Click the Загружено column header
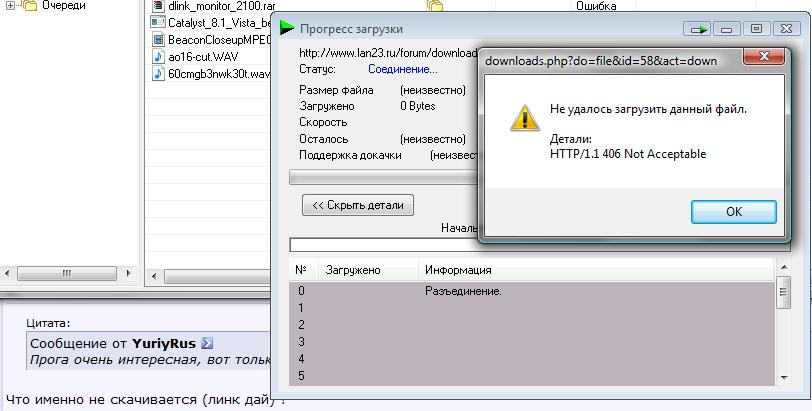The width and height of the screenshot is (812, 411). 353,270
